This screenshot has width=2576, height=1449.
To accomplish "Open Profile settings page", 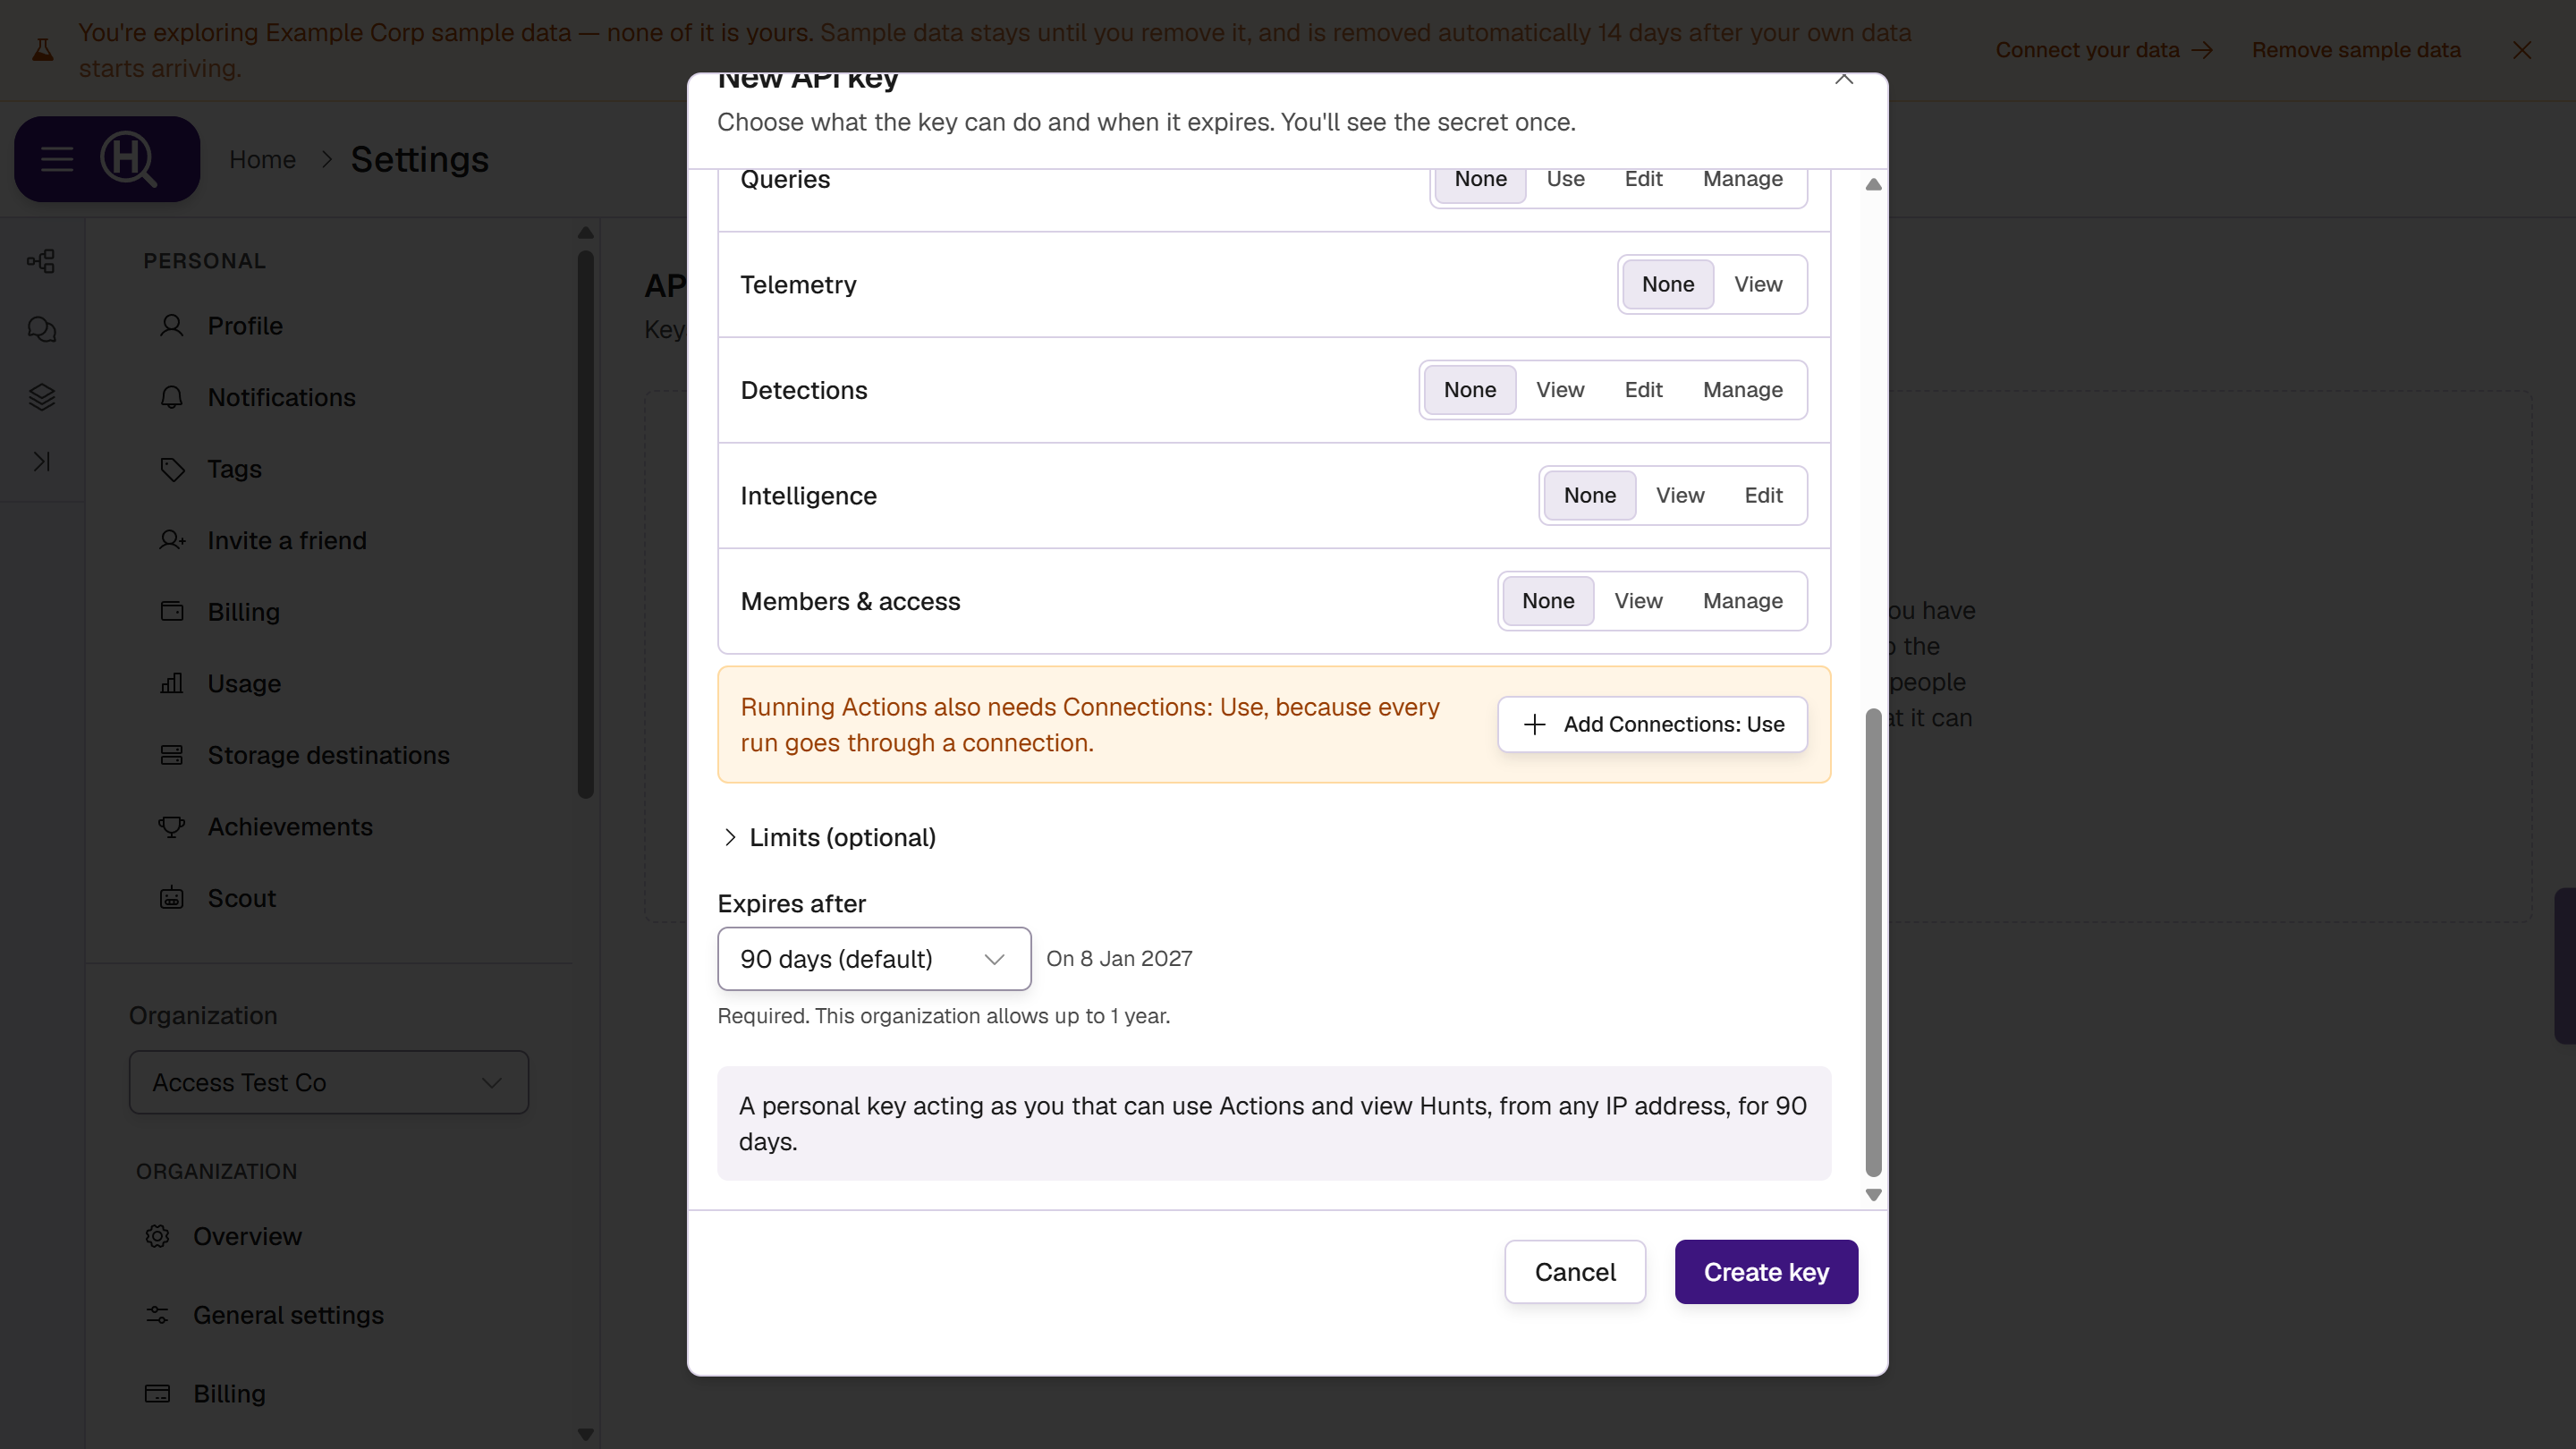I will [x=330, y=326].
